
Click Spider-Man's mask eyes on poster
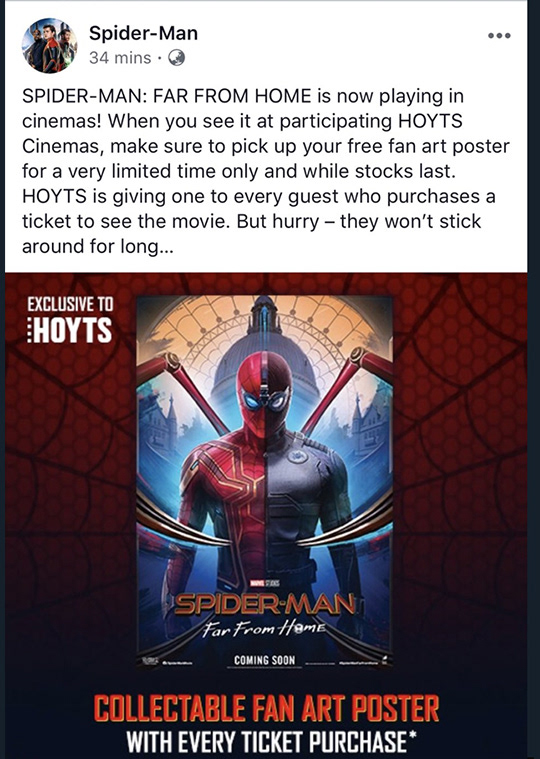(x=265, y=401)
